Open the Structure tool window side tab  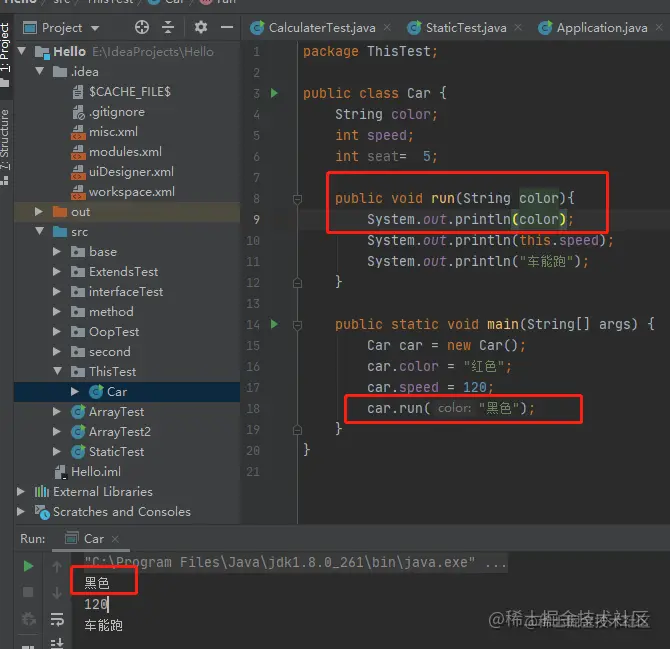pyautogui.click(x=5, y=147)
